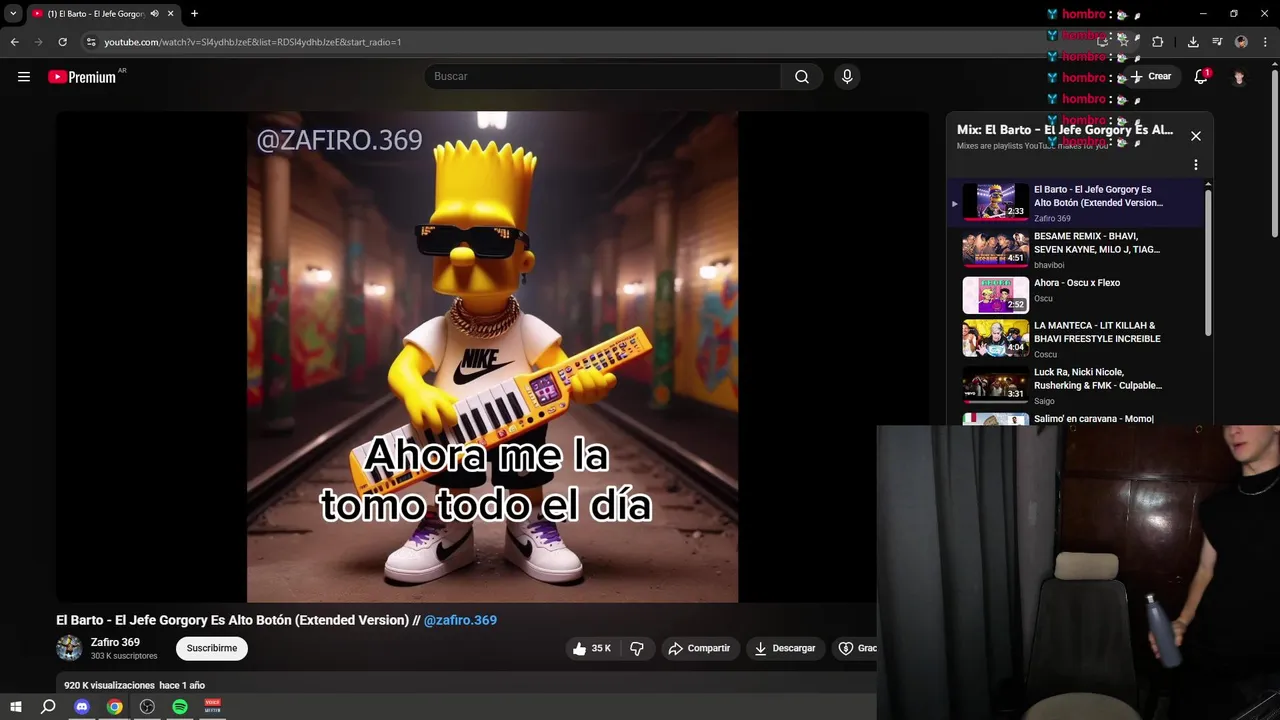This screenshot has height=720, width=1280.
Task: Click the Mix playlist title
Action: (x=1065, y=130)
